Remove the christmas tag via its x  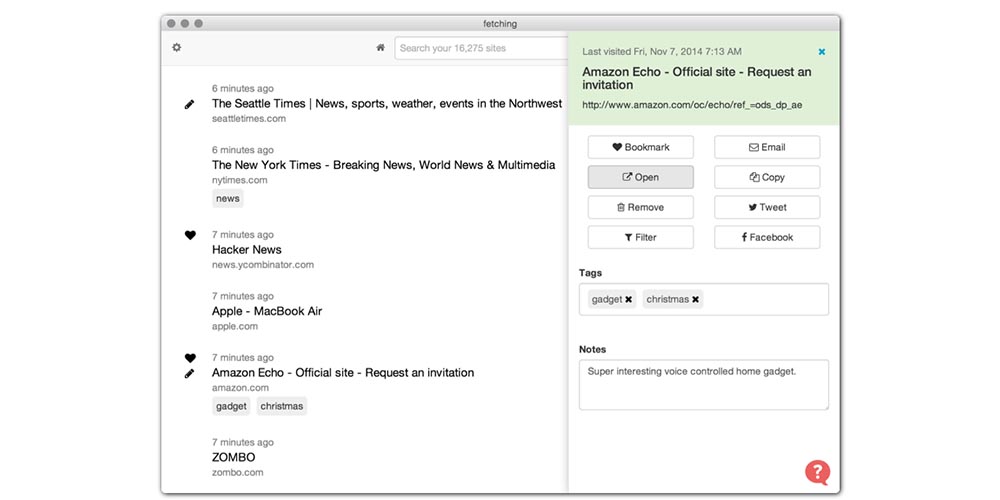point(696,299)
